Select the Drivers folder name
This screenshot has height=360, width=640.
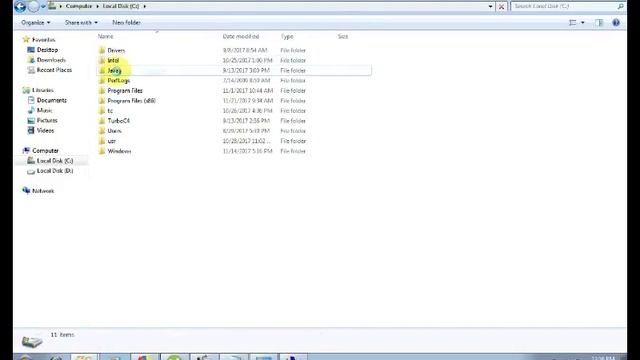click(116, 50)
